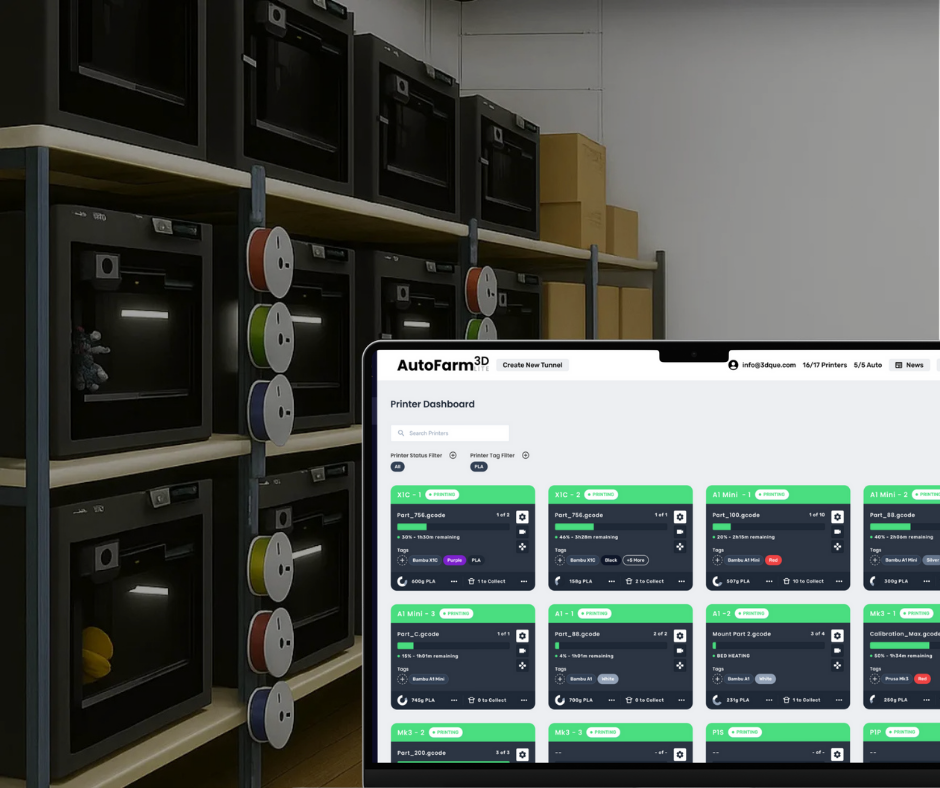Open move controls on A1 -2 card
Screen dimensions: 940x788
point(837,665)
